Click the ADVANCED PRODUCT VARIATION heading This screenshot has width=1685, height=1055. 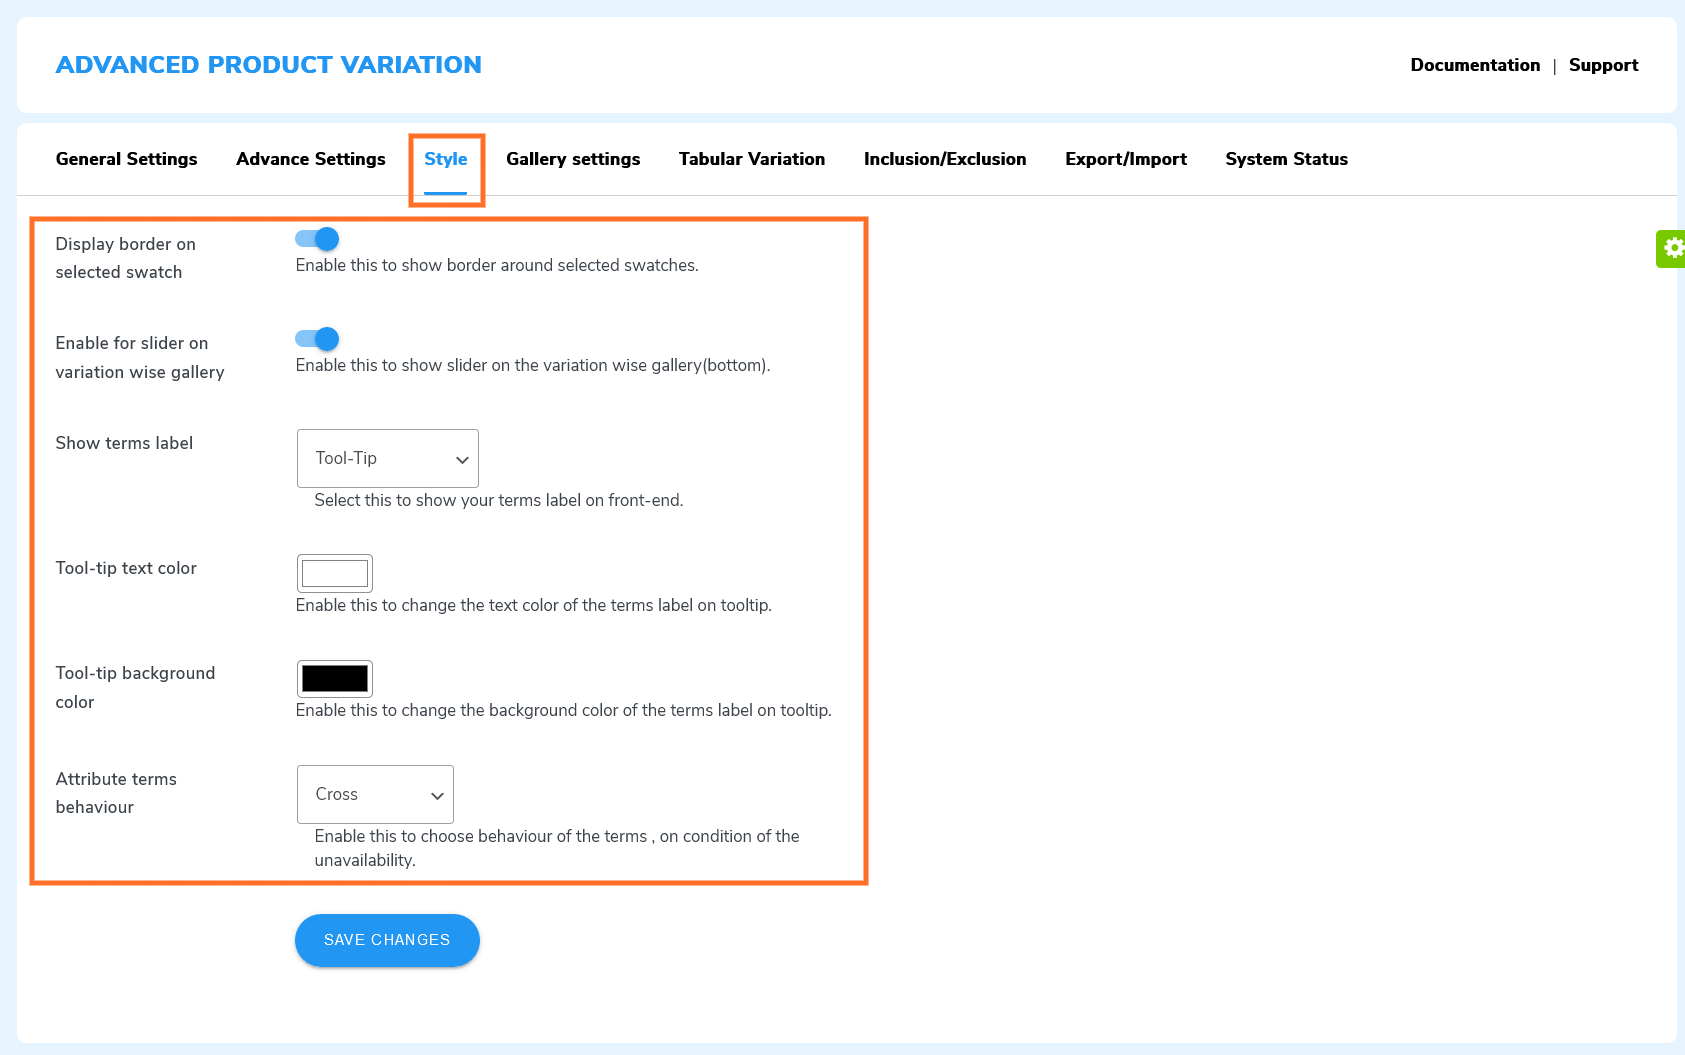[x=269, y=64]
